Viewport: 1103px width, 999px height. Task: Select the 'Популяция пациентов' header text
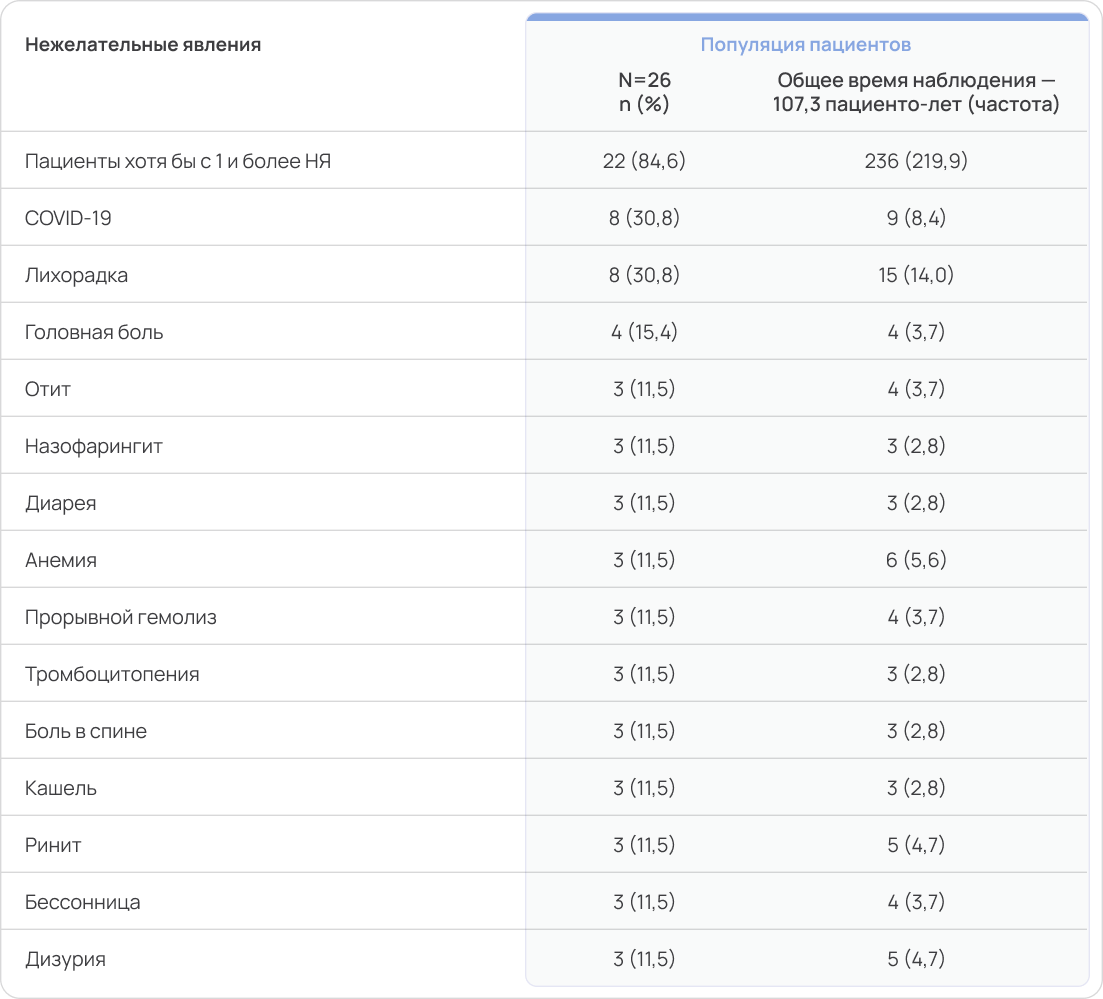click(805, 45)
